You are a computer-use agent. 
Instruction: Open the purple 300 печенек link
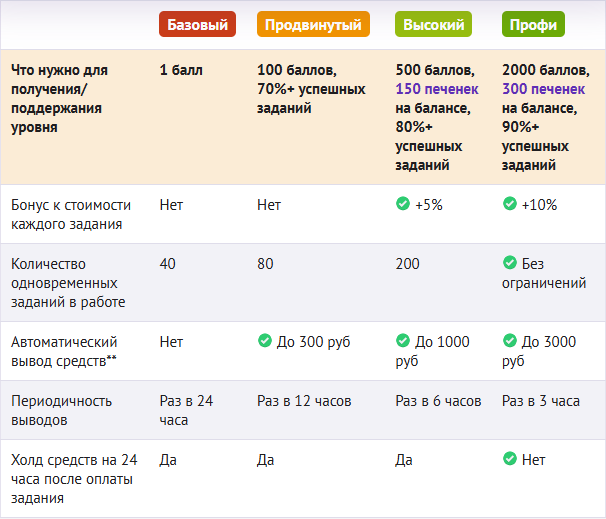pos(542,89)
